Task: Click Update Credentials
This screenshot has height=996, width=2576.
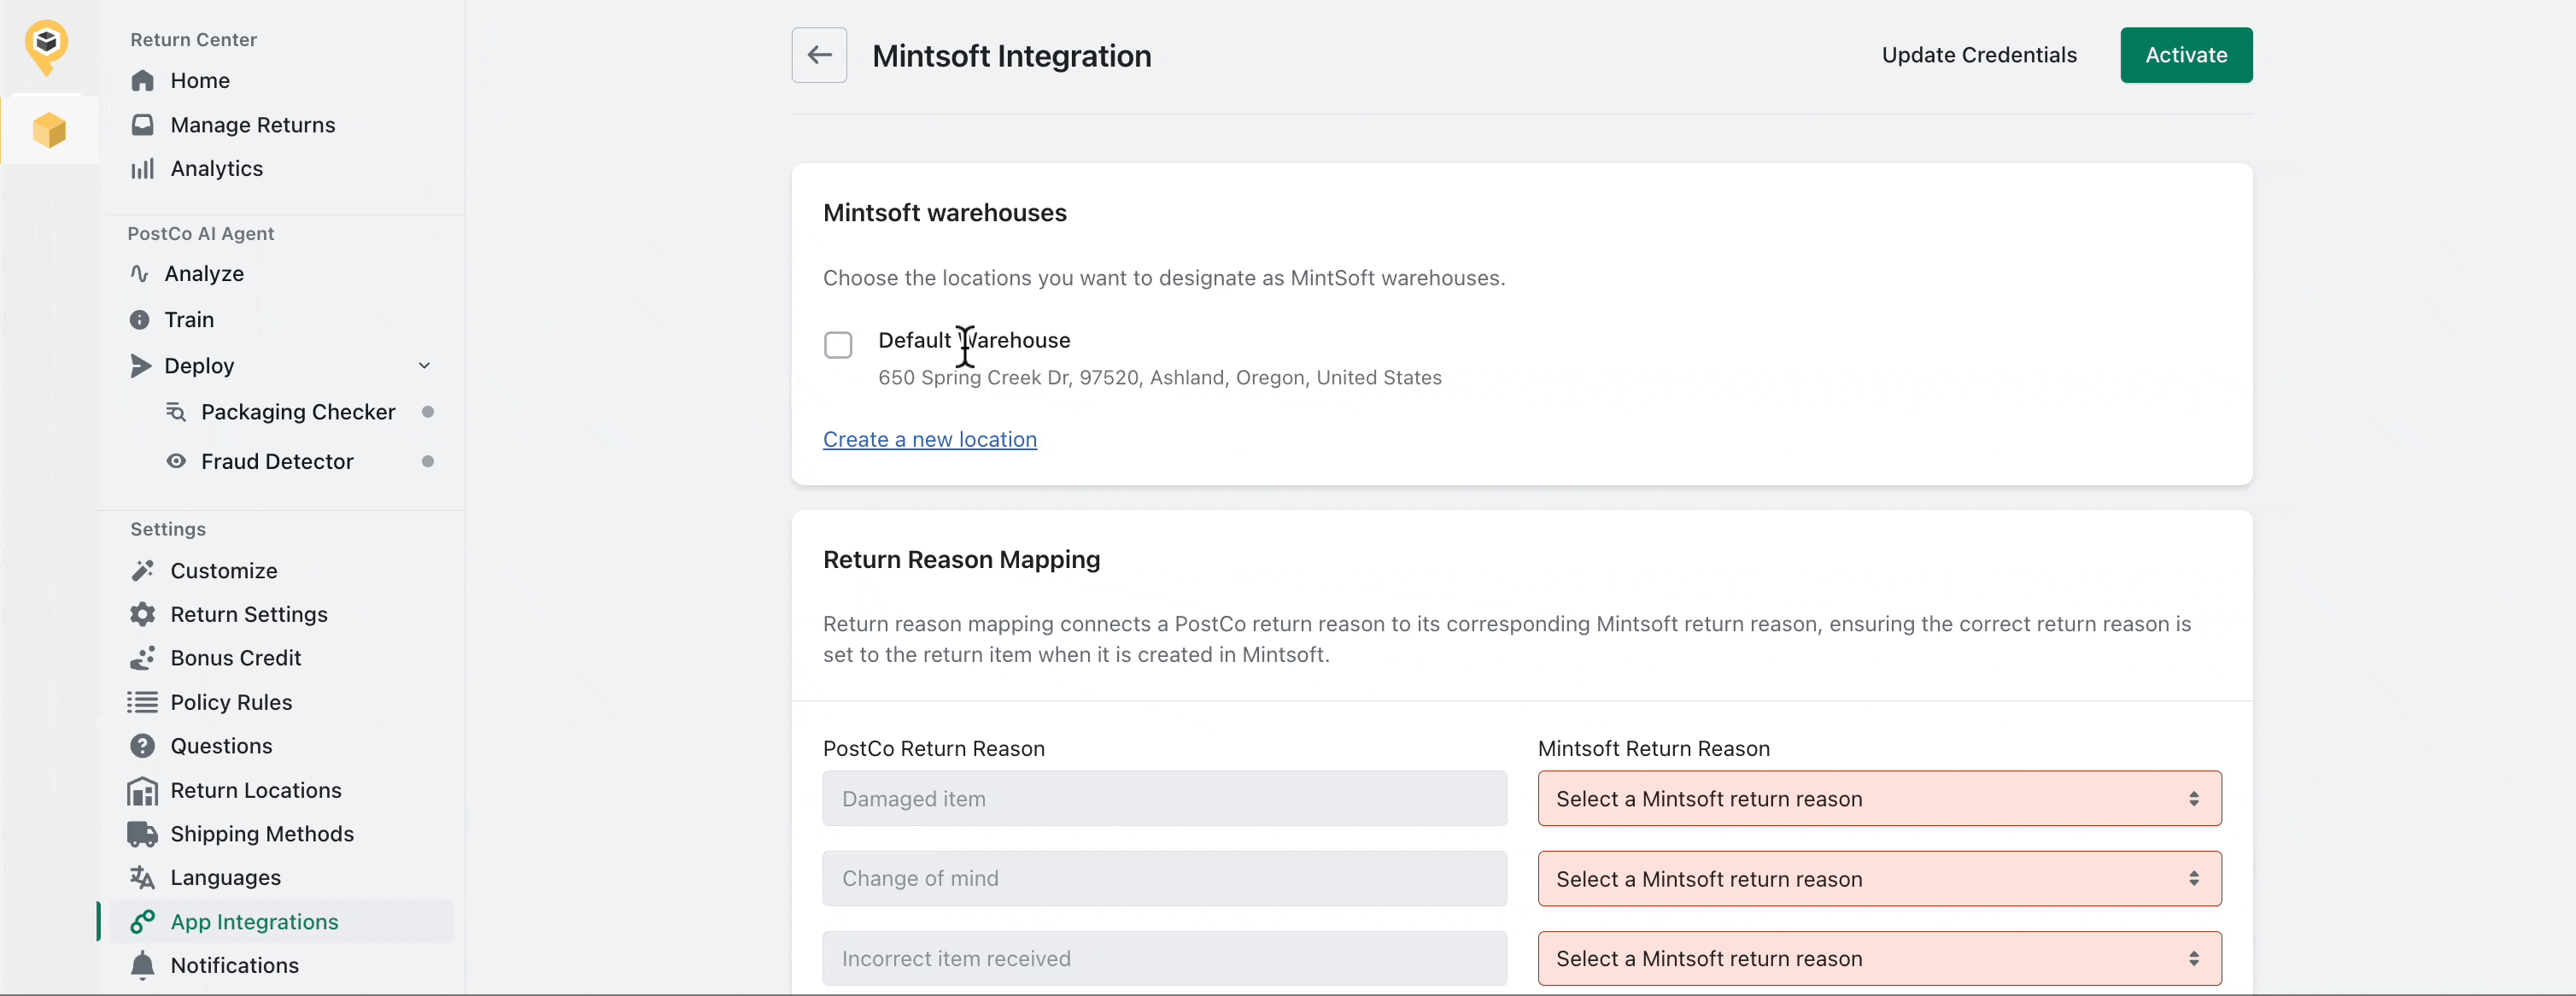Action: (x=1978, y=55)
